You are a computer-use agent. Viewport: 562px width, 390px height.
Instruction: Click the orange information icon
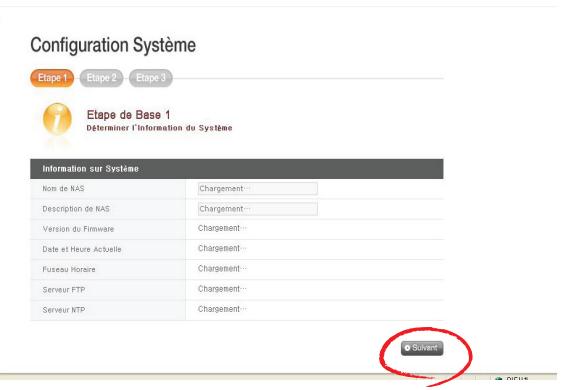point(57,119)
